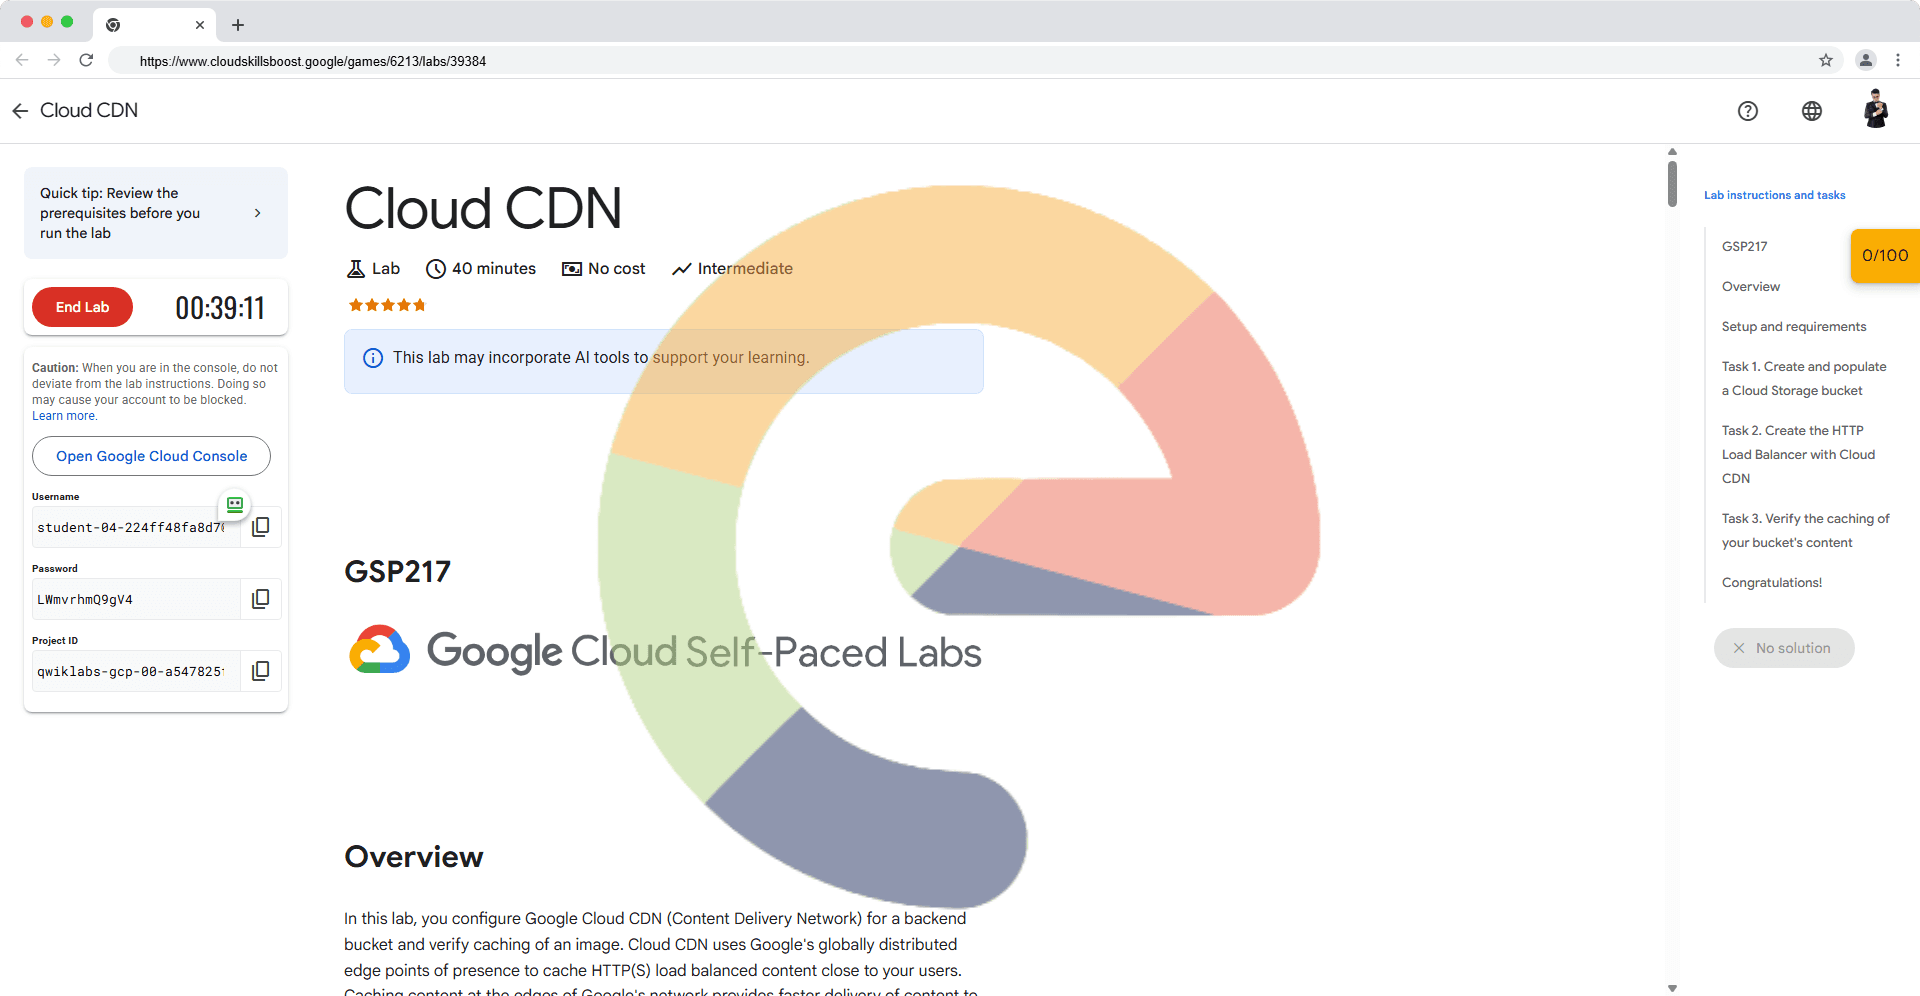Open the user profile avatar

pos(1875,110)
